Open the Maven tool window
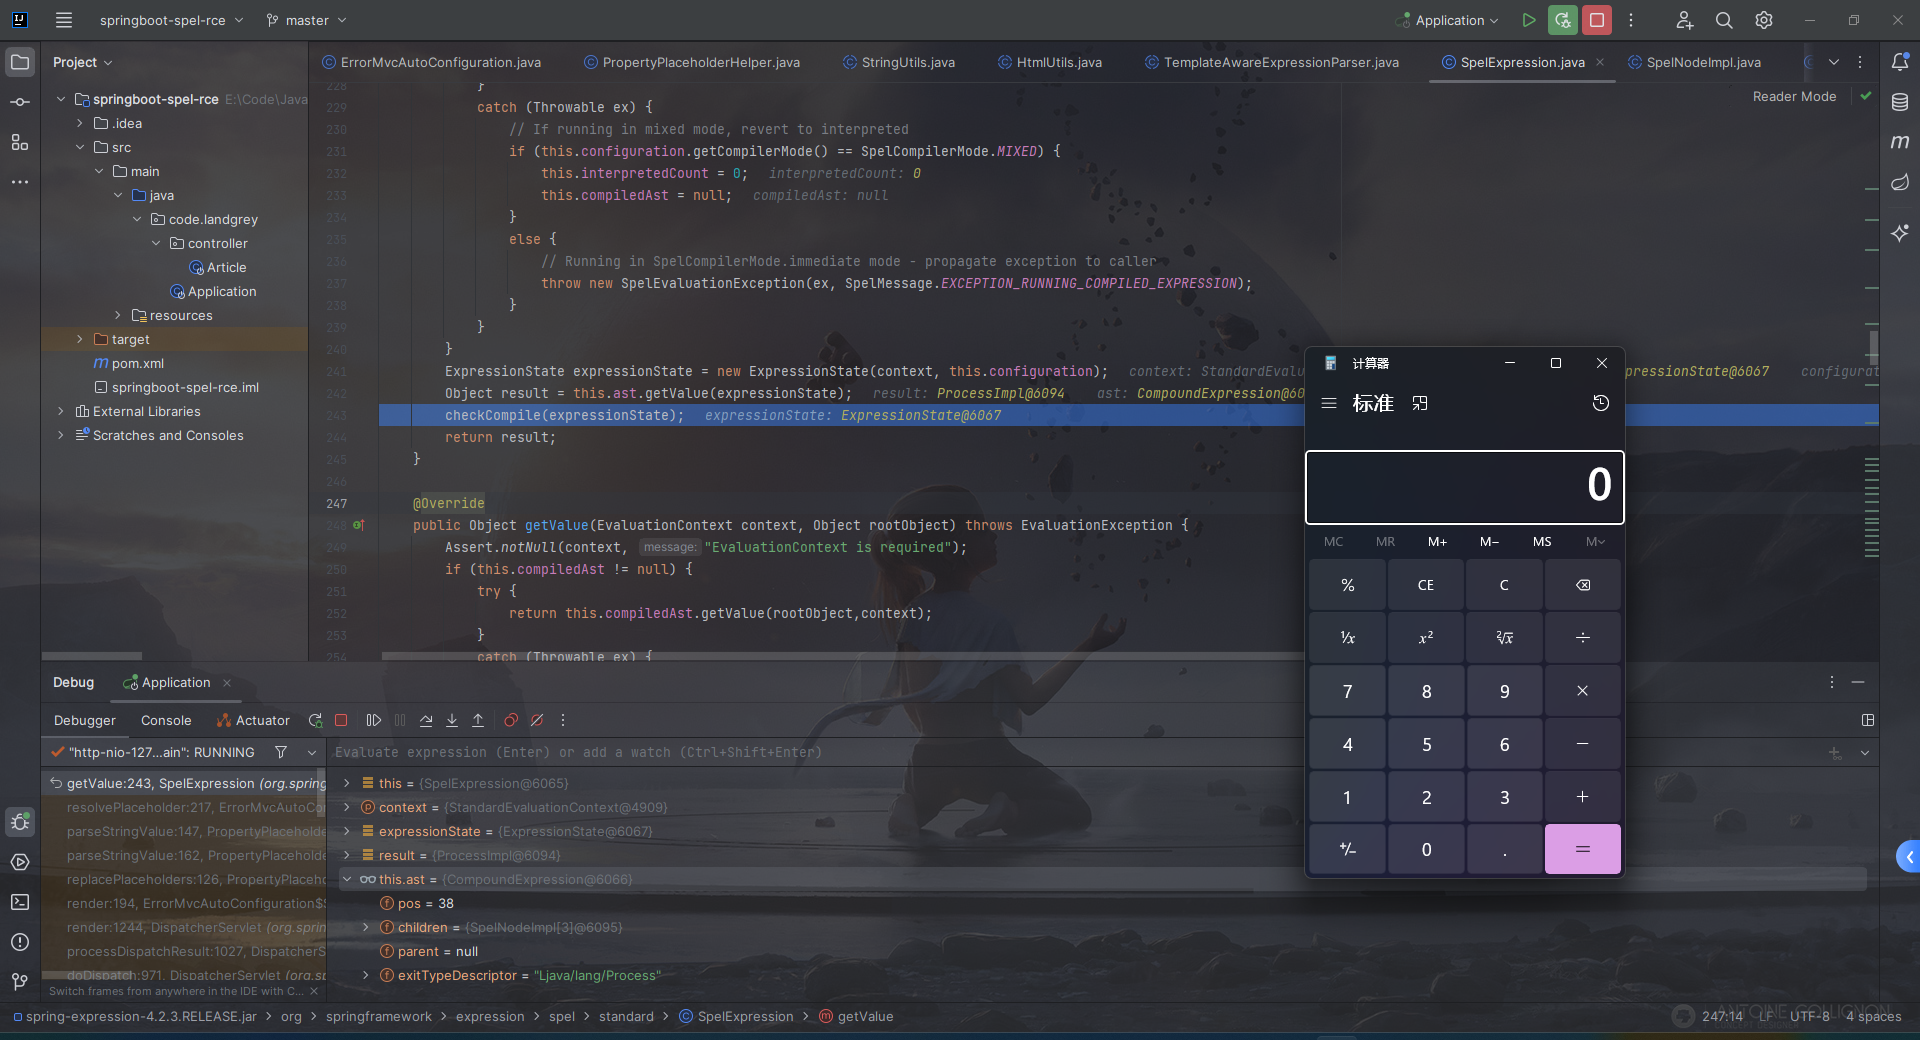 [x=1900, y=142]
